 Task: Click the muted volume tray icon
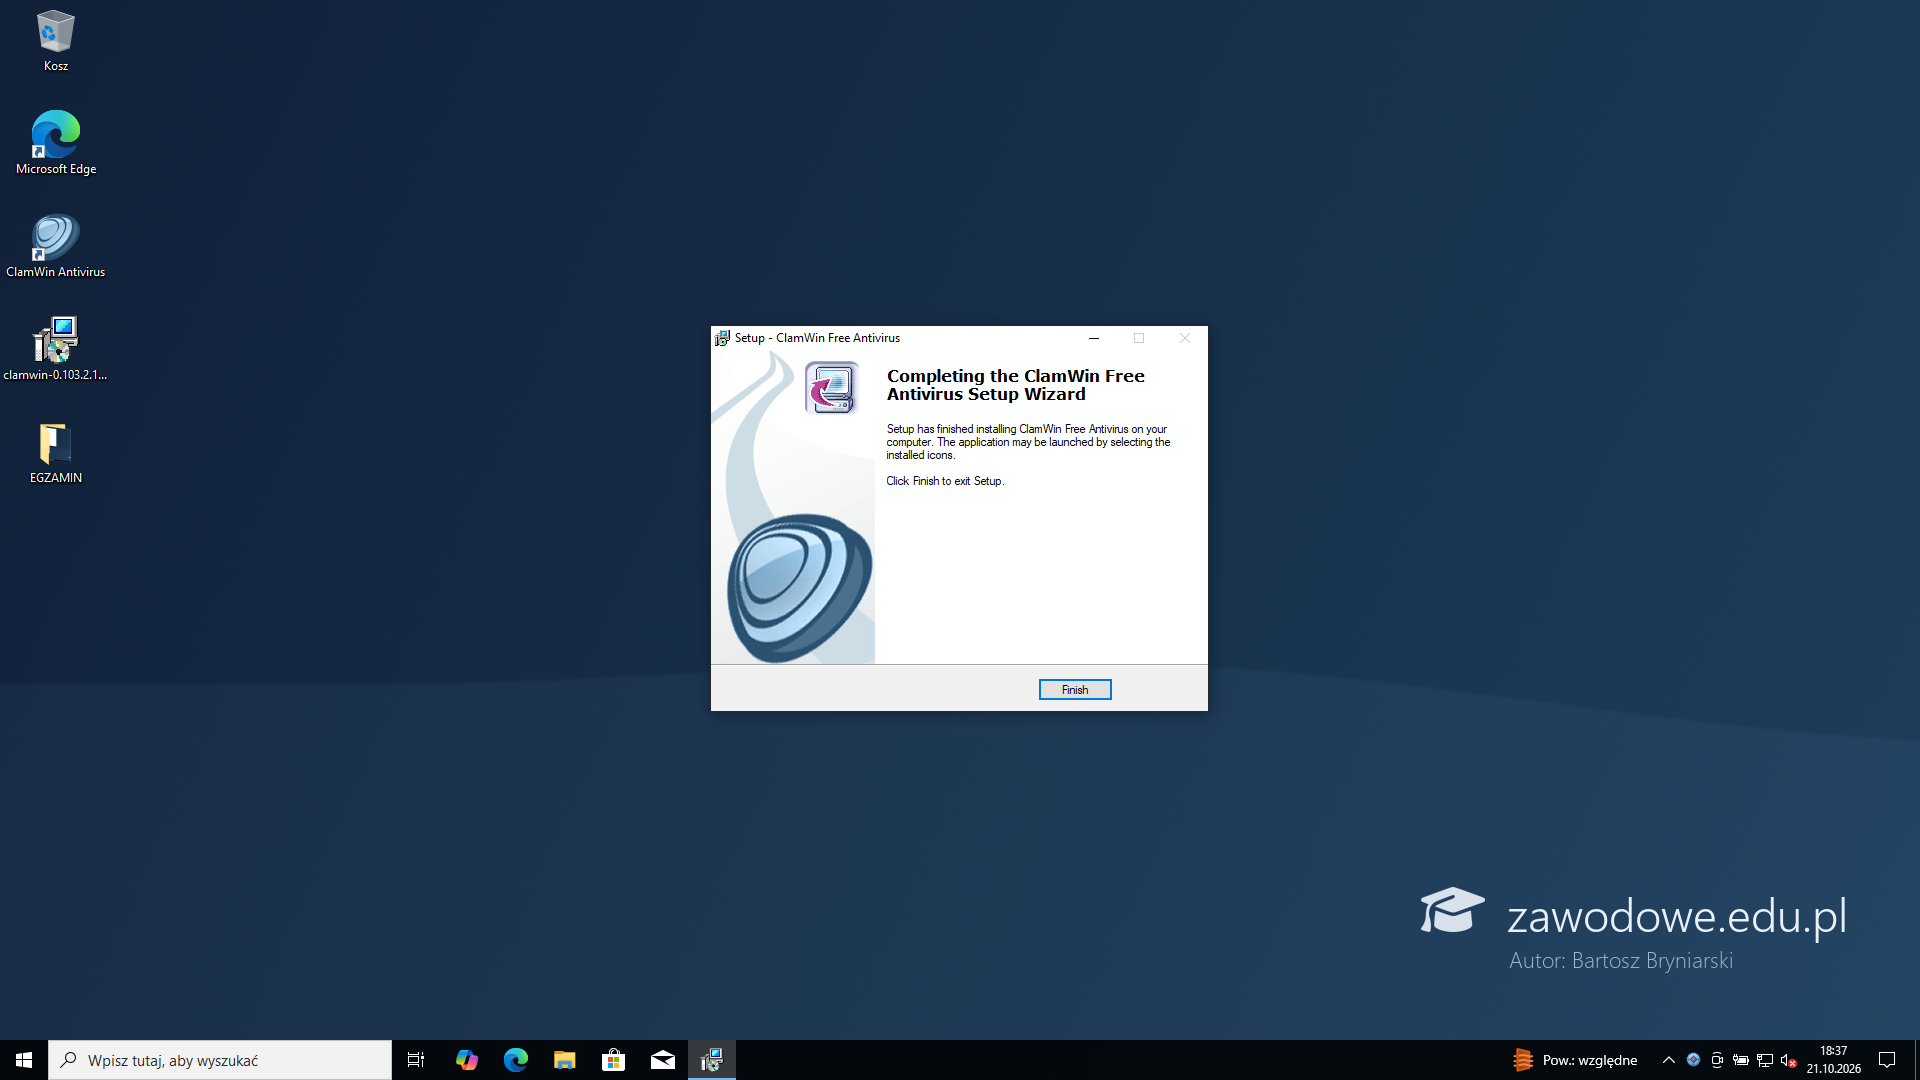(1789, 1060)
